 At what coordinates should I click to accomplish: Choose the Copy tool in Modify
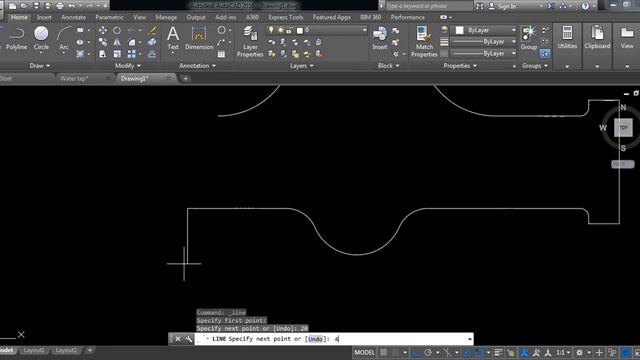tap(102, 42)
